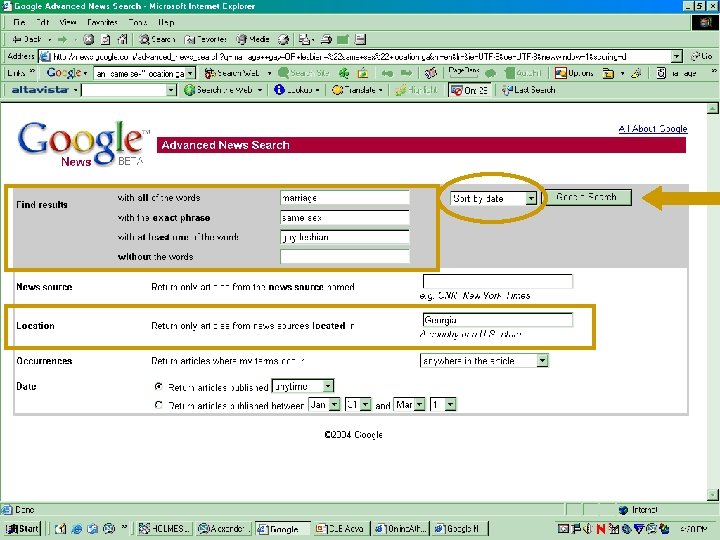Open the File menu
Viewport: 720px width, 540px height.
pyautogui.click(x=19, y=22)
